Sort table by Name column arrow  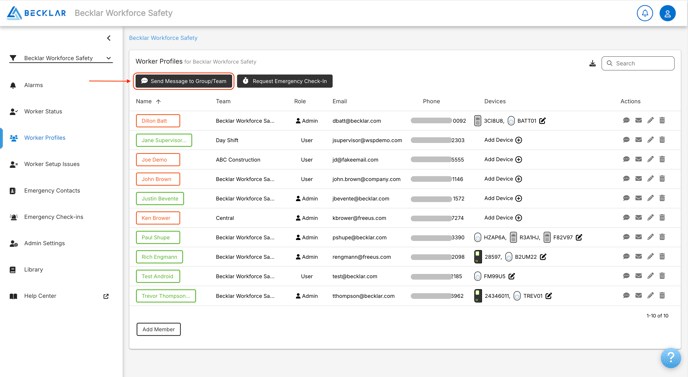pyautogui.click(x=158, y=101)
